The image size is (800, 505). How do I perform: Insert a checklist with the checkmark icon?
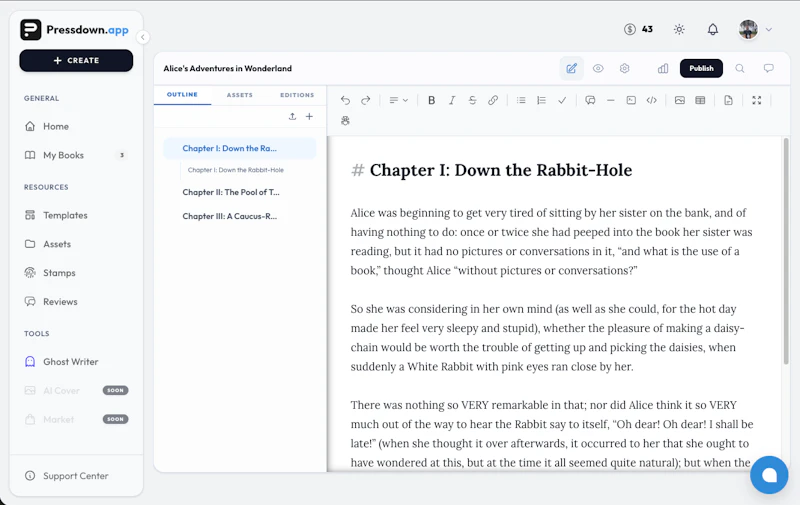(562, 100)
